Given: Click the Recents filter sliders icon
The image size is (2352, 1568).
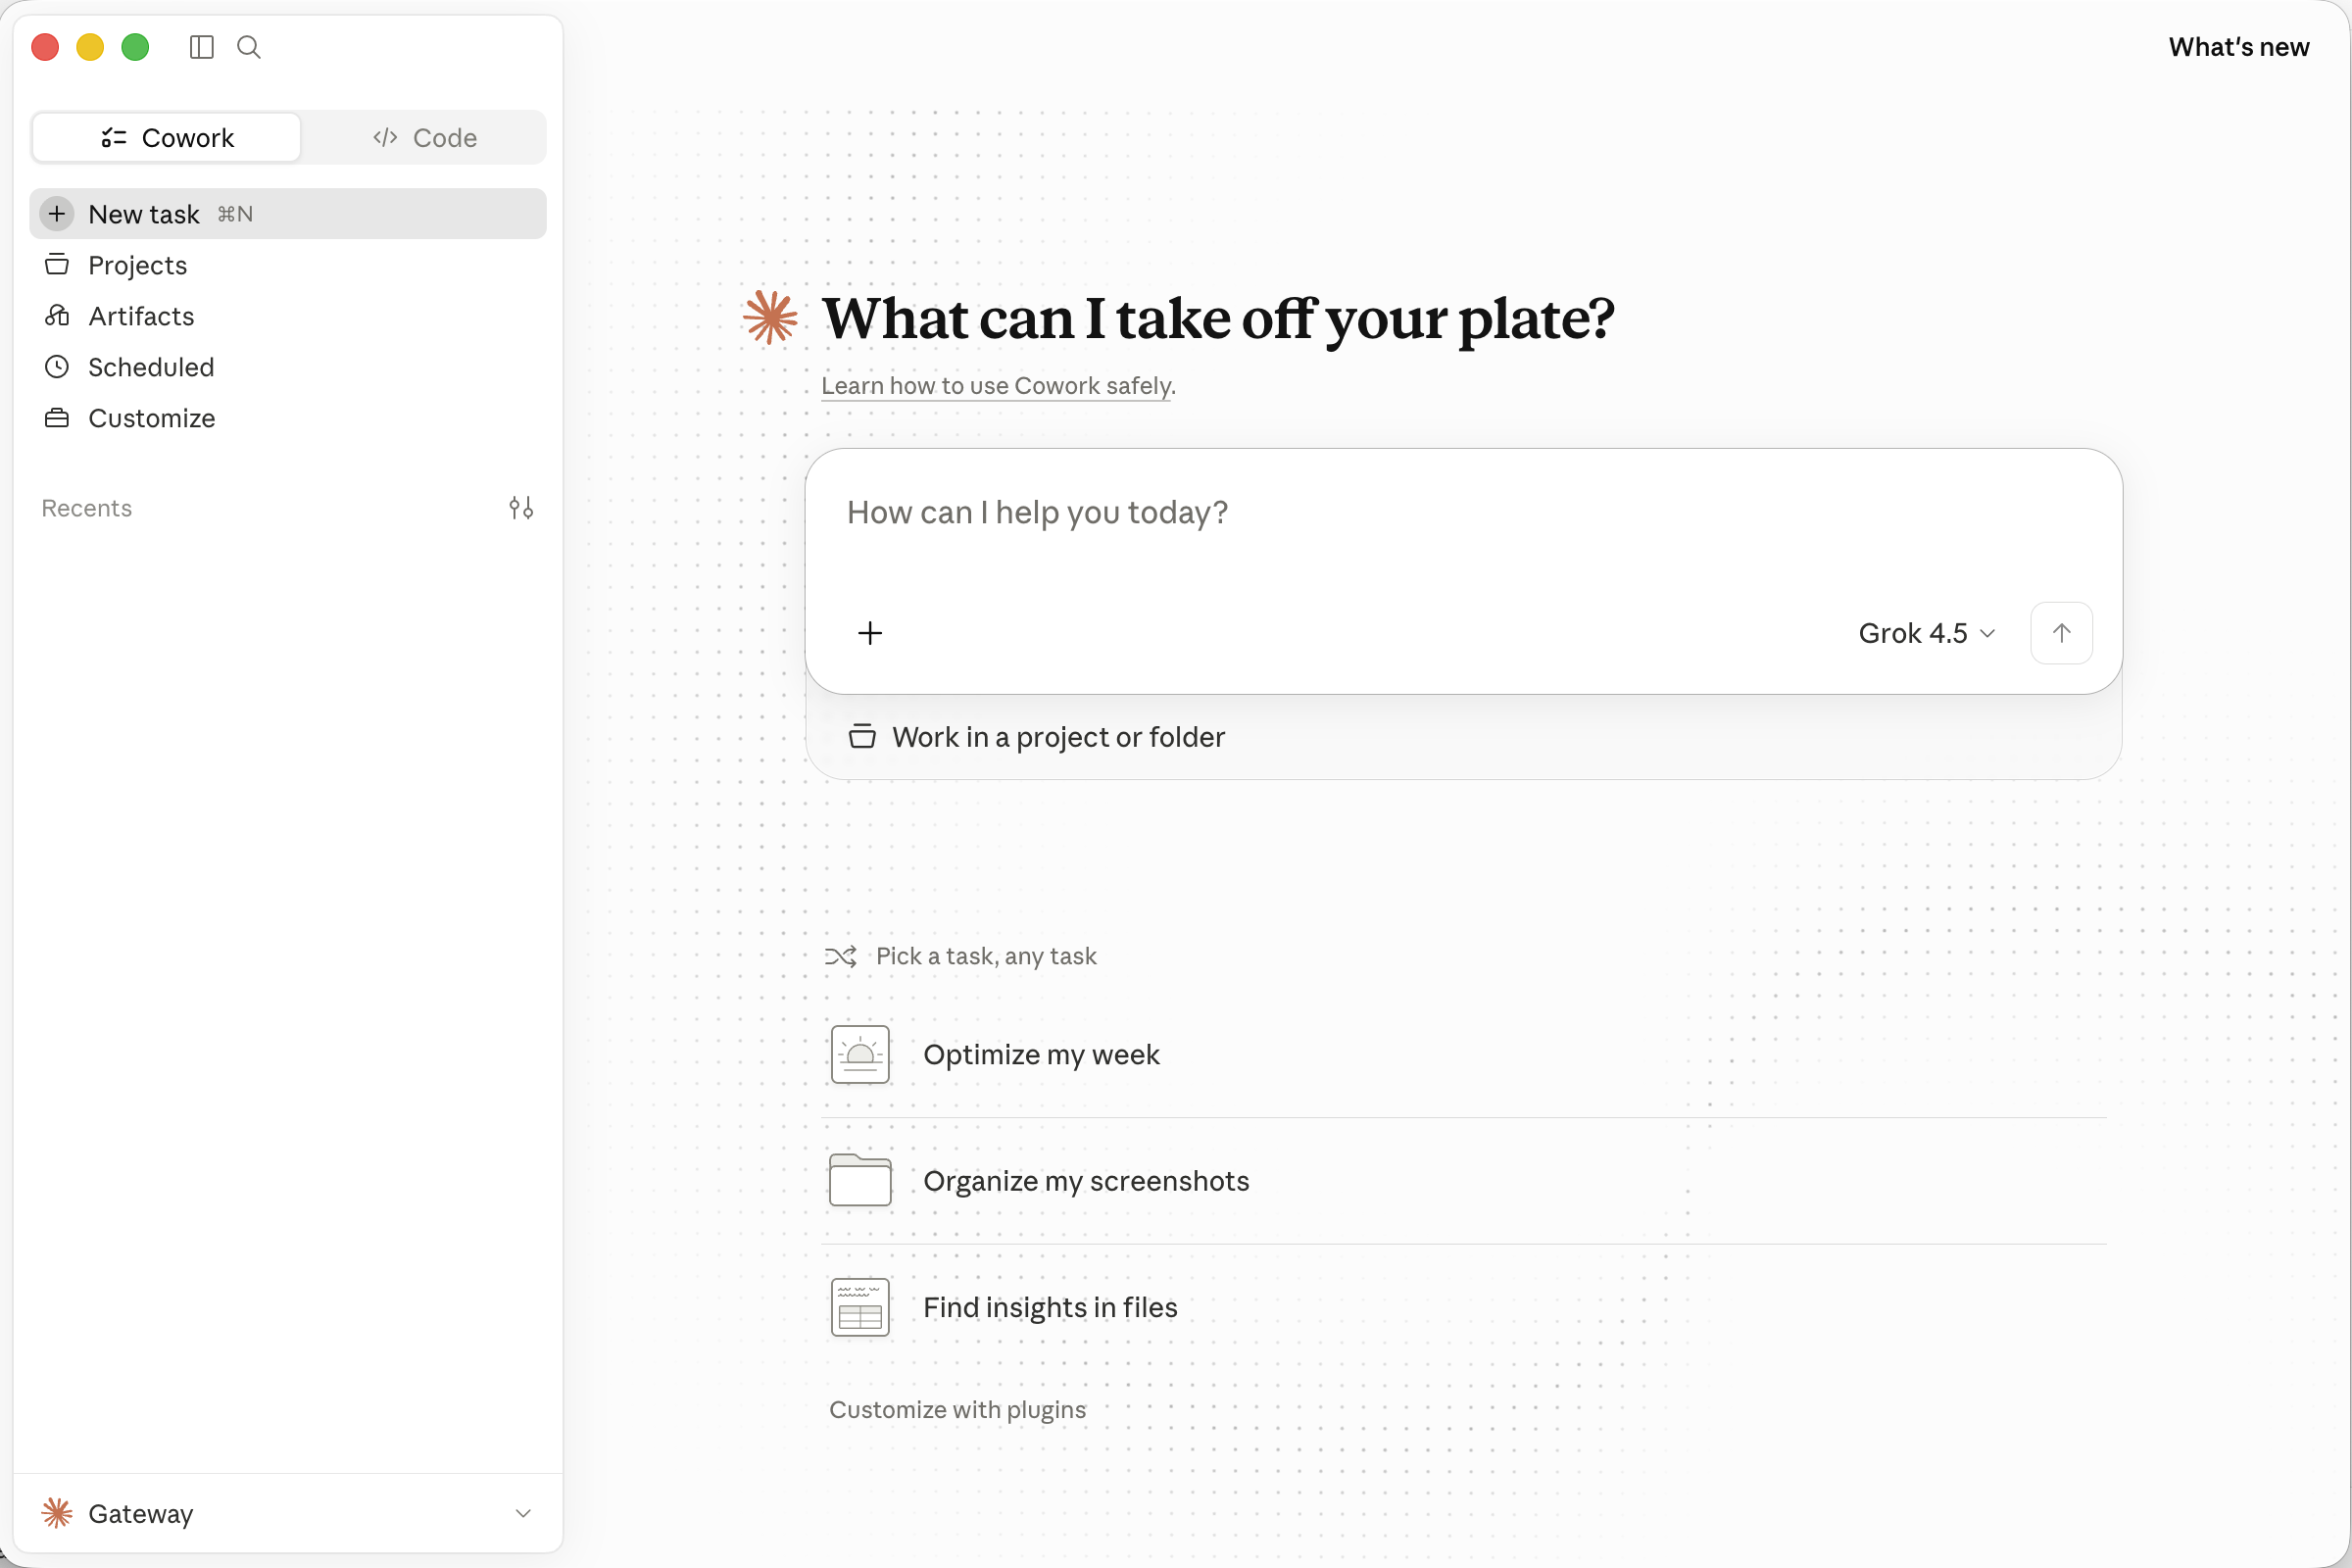Looking at the screenshot, I should (521, 508).
